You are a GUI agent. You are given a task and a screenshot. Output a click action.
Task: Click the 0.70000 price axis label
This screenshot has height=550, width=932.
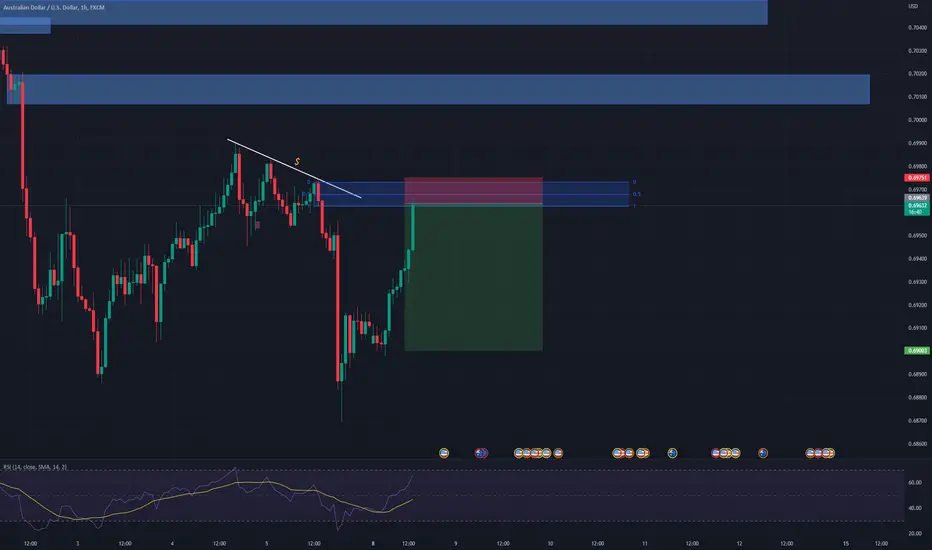point(917,120)
